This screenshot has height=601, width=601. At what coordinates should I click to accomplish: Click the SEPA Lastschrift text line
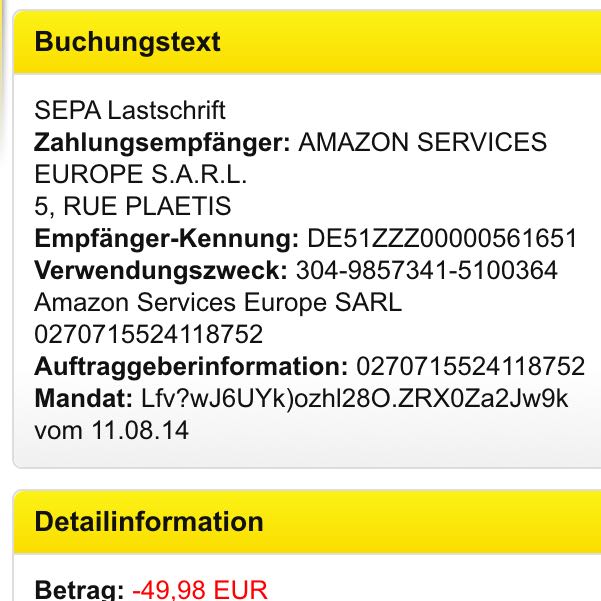pyautogui.click(x=130, y=110)
